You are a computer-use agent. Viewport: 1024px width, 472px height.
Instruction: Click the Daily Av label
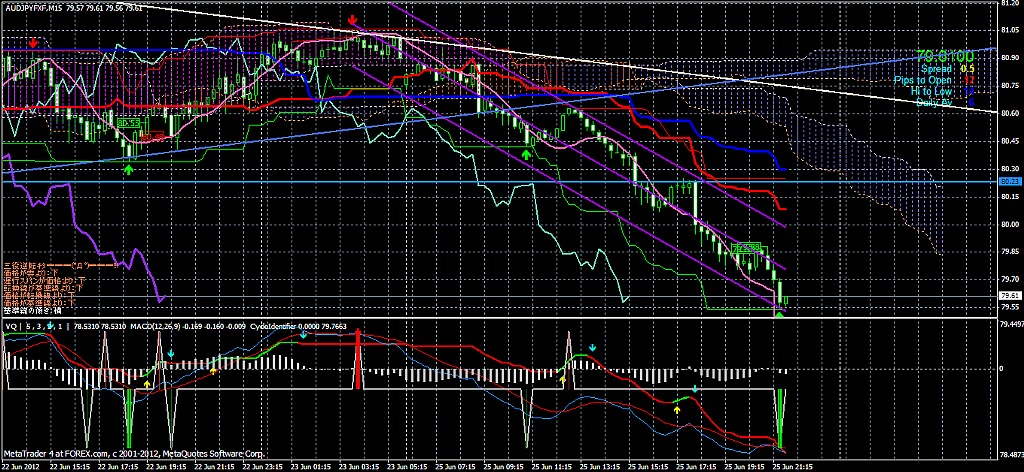[x=935, y=102]
